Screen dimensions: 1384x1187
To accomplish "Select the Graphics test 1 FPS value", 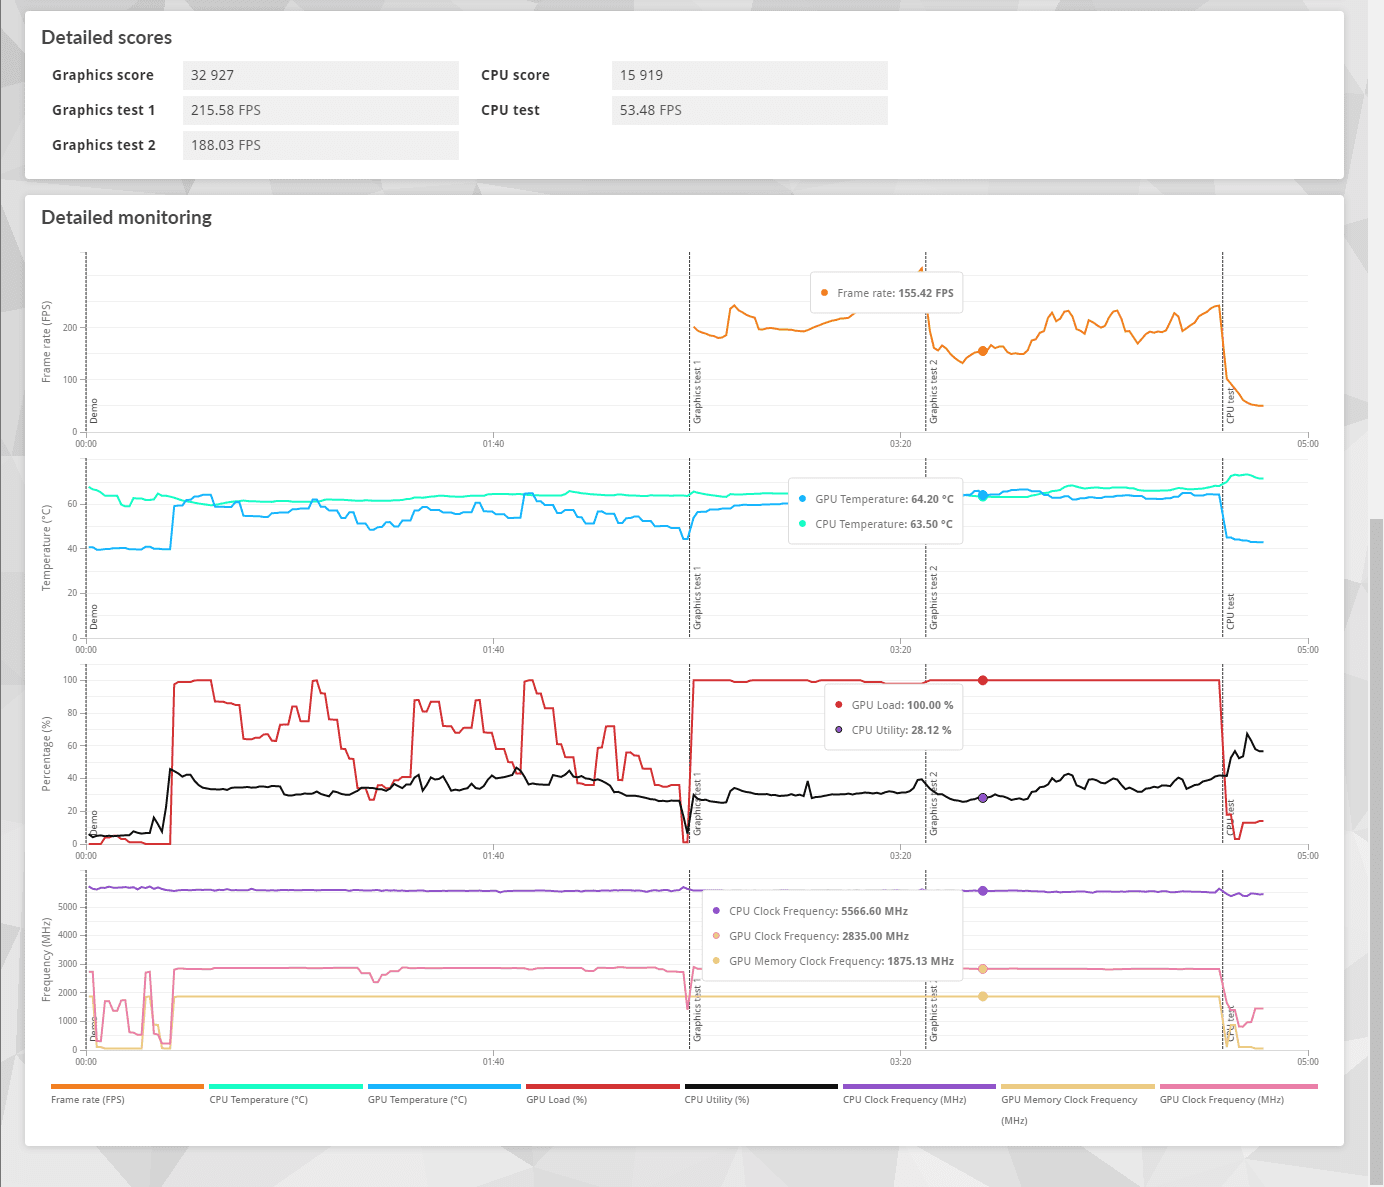I will tap(226, 110).
